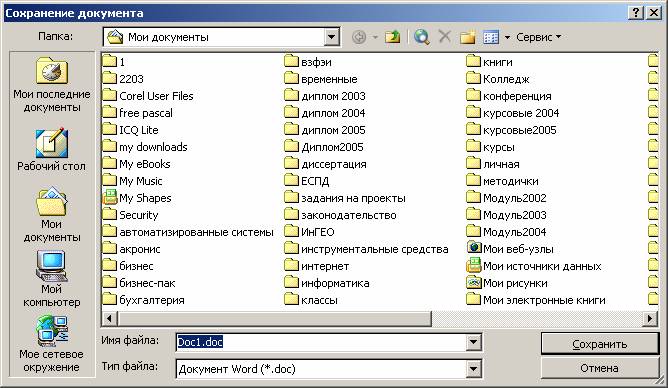Select the бухгалтерия folder
Image resolution: width=668 pixels, height=388 pixels.
[x=144, y=300]
